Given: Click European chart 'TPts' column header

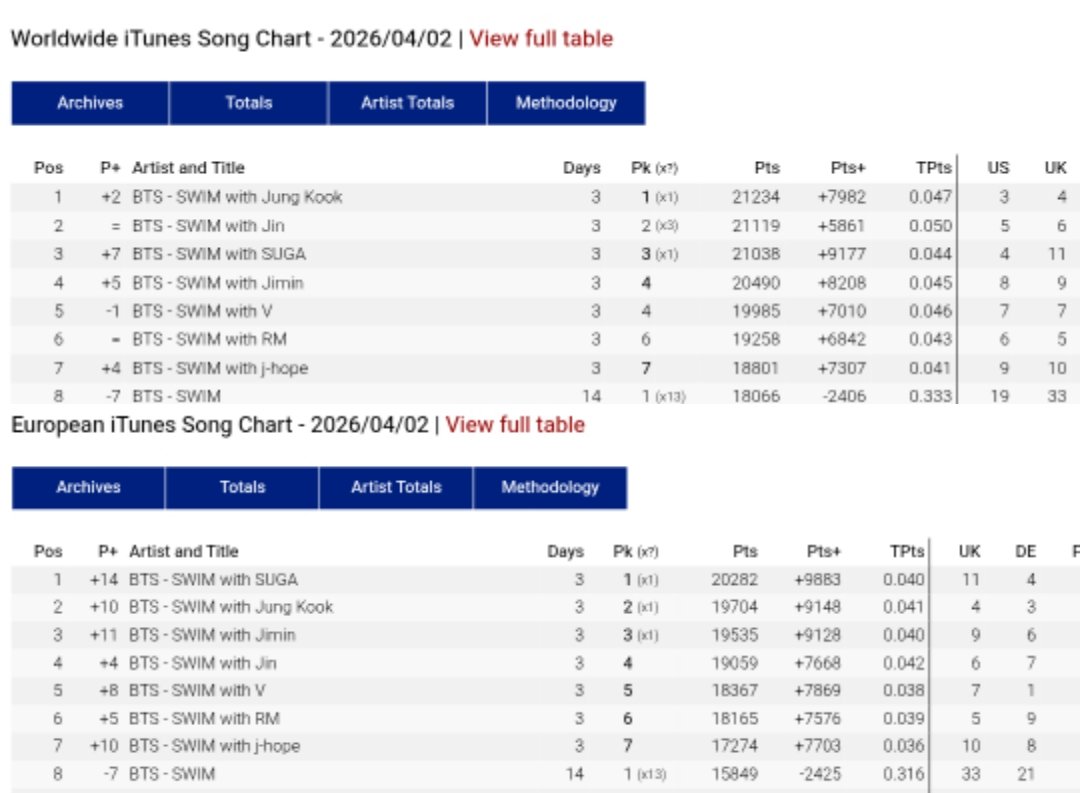Looking at the screenshot, I should pos(907,552).
